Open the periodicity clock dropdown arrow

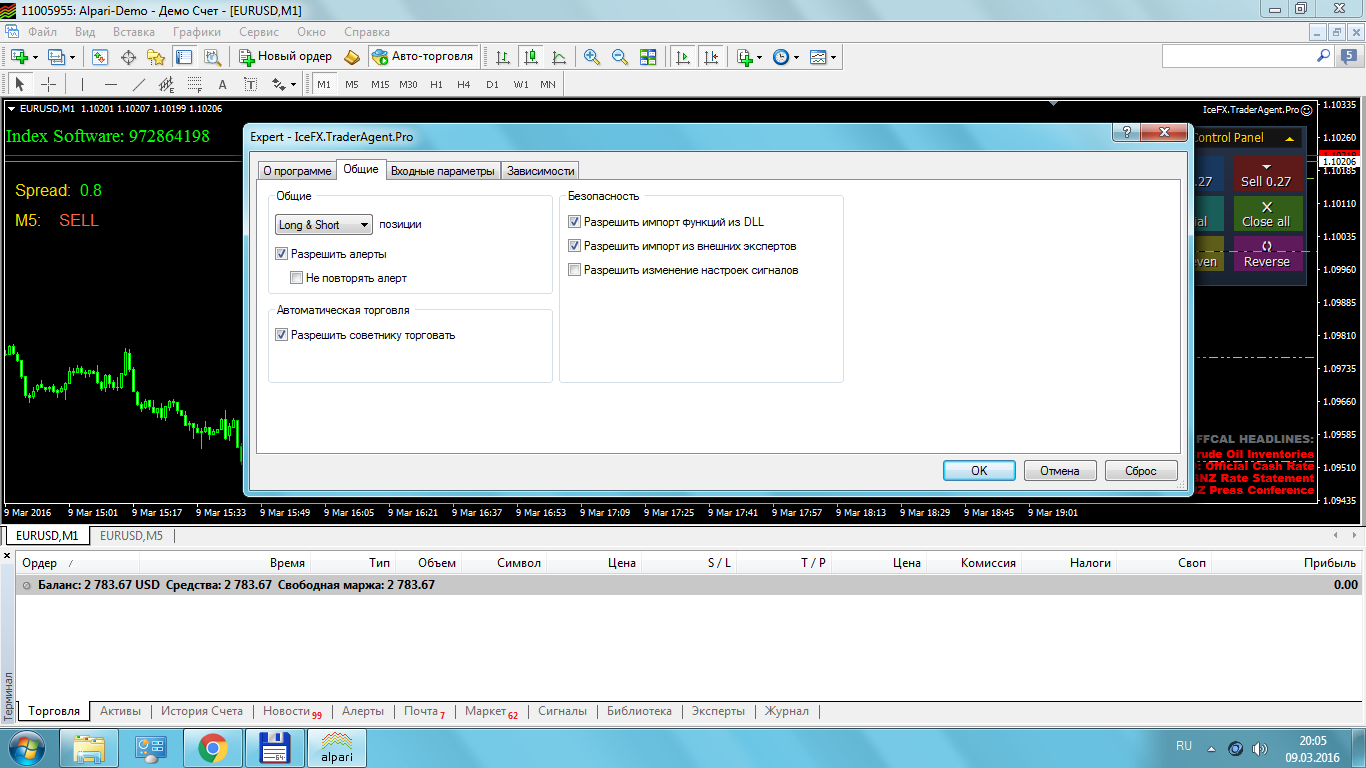796,57
